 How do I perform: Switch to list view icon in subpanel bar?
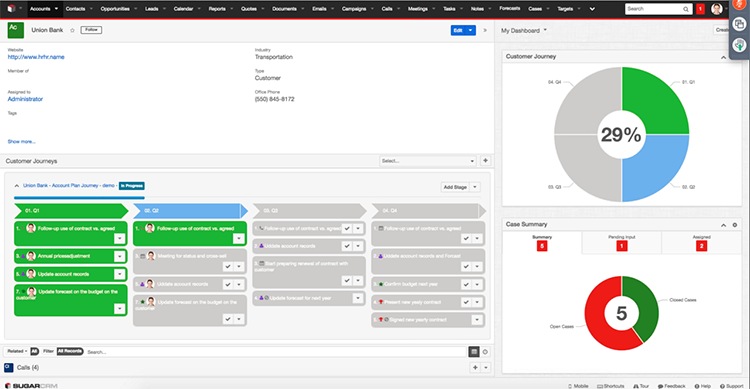tap(474, 352)
